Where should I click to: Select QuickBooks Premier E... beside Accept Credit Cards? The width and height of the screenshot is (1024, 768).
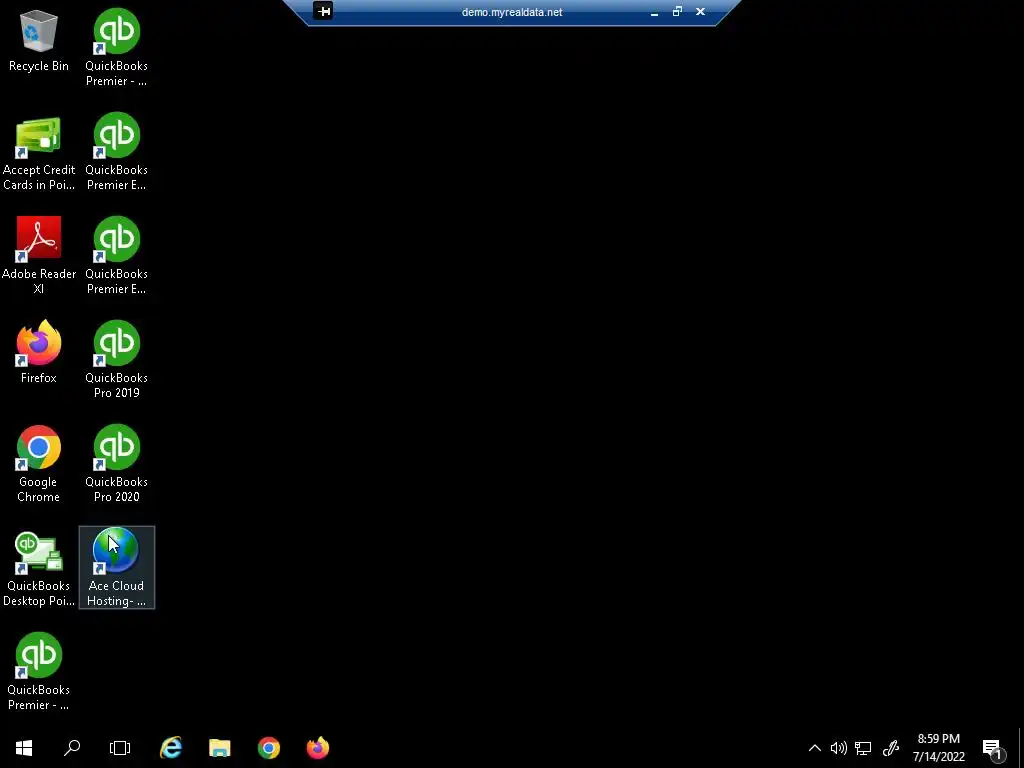pyautogui.click(x=117, y=152)
